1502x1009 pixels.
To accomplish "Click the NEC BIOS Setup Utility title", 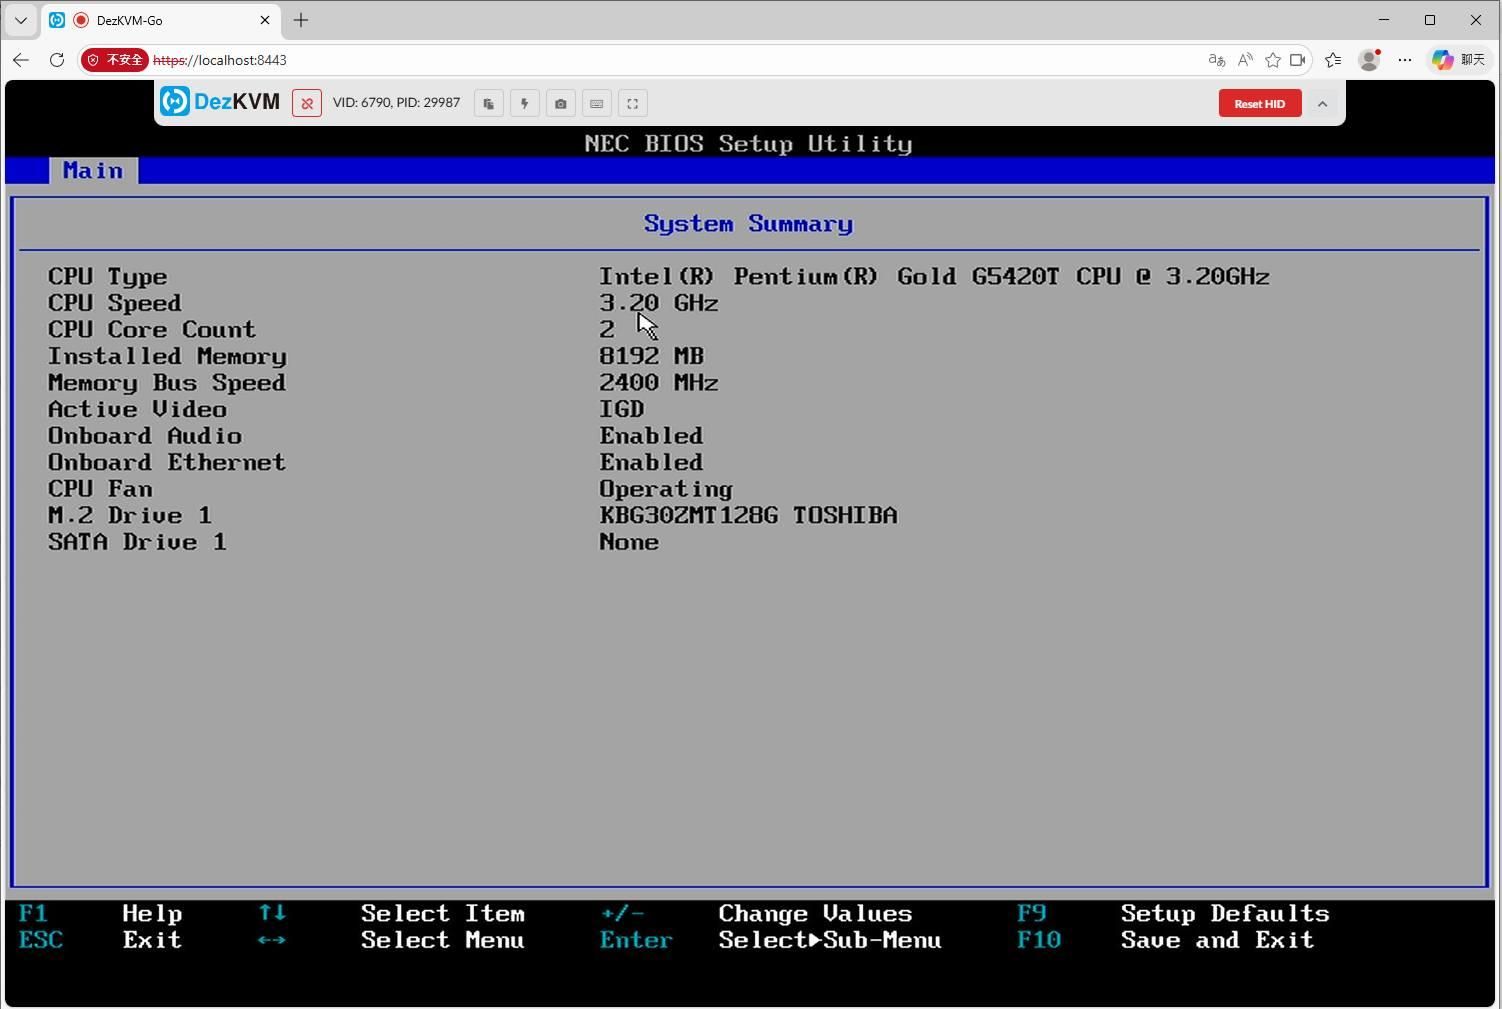I will (748, 144).
